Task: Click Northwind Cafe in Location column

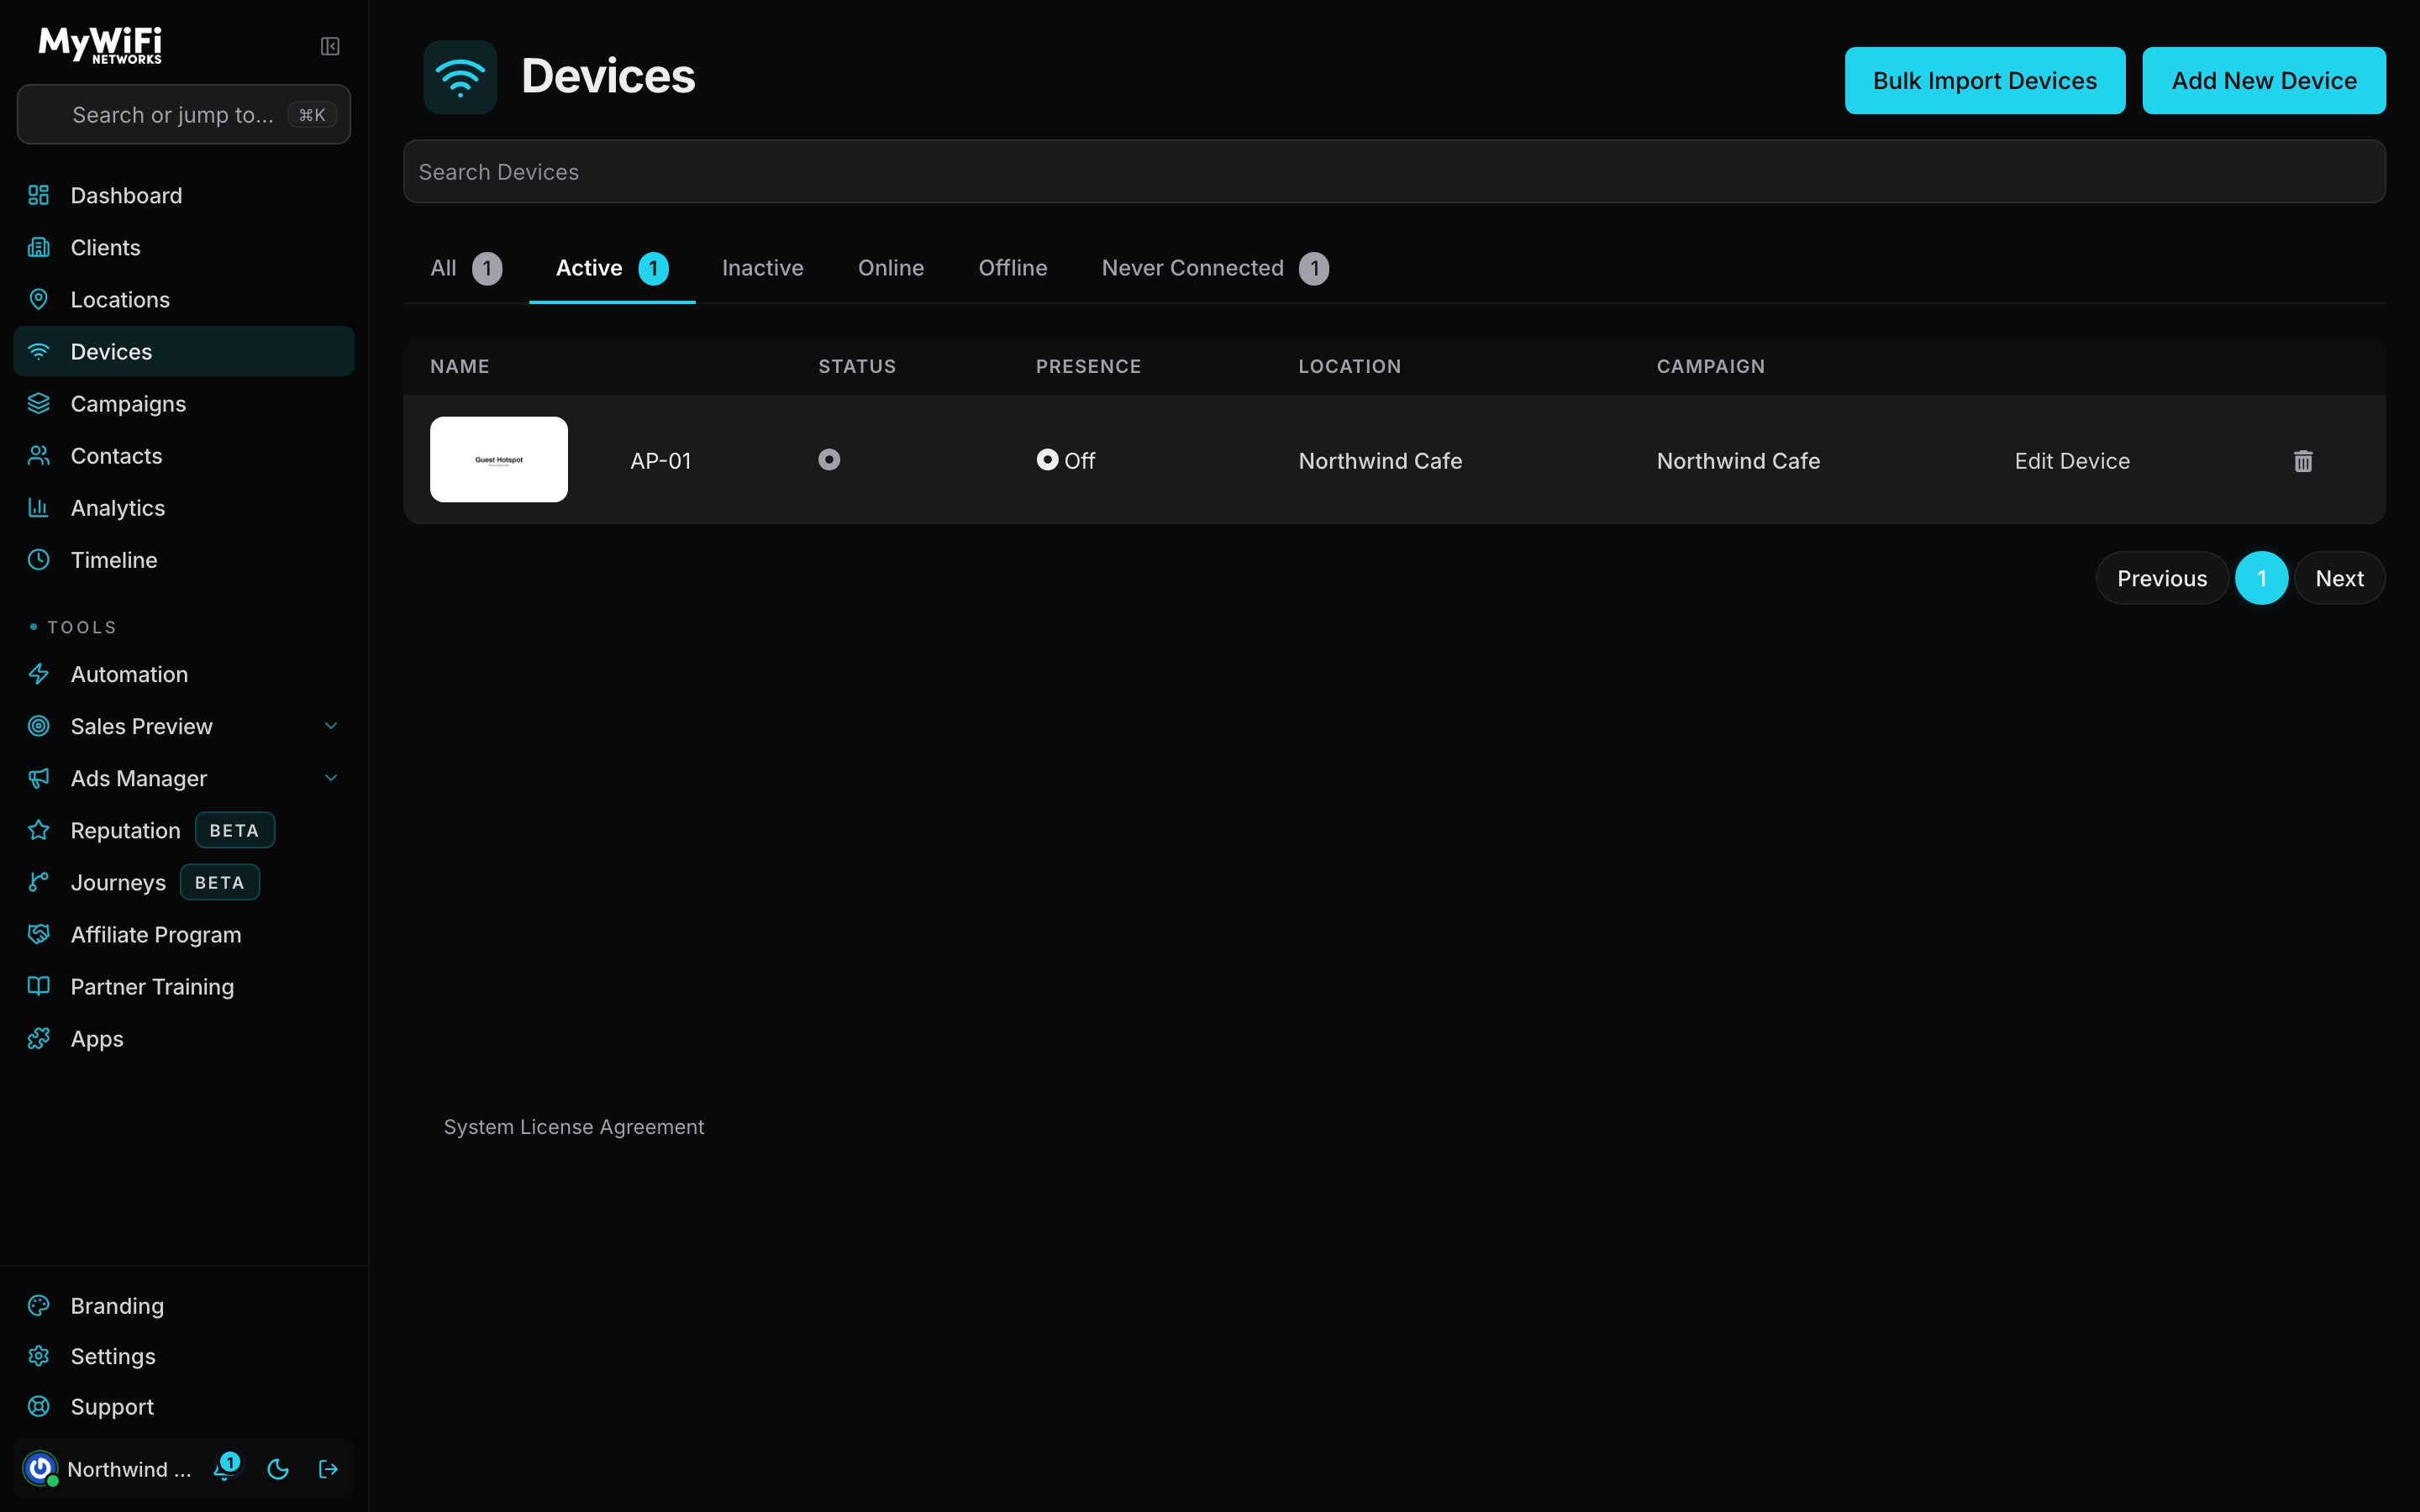Action: pos(1380,461)
